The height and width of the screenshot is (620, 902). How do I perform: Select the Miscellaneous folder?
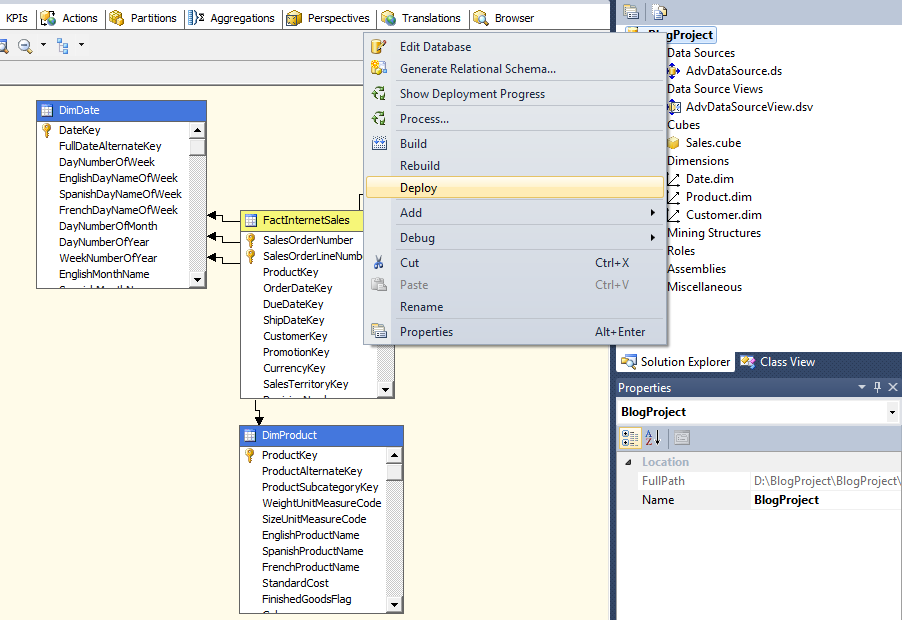(x=705, y=287)
